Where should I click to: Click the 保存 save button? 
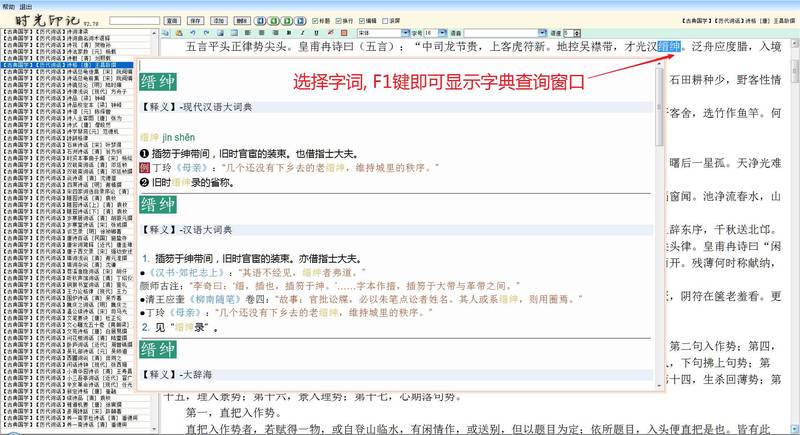[x=195, y=21]
